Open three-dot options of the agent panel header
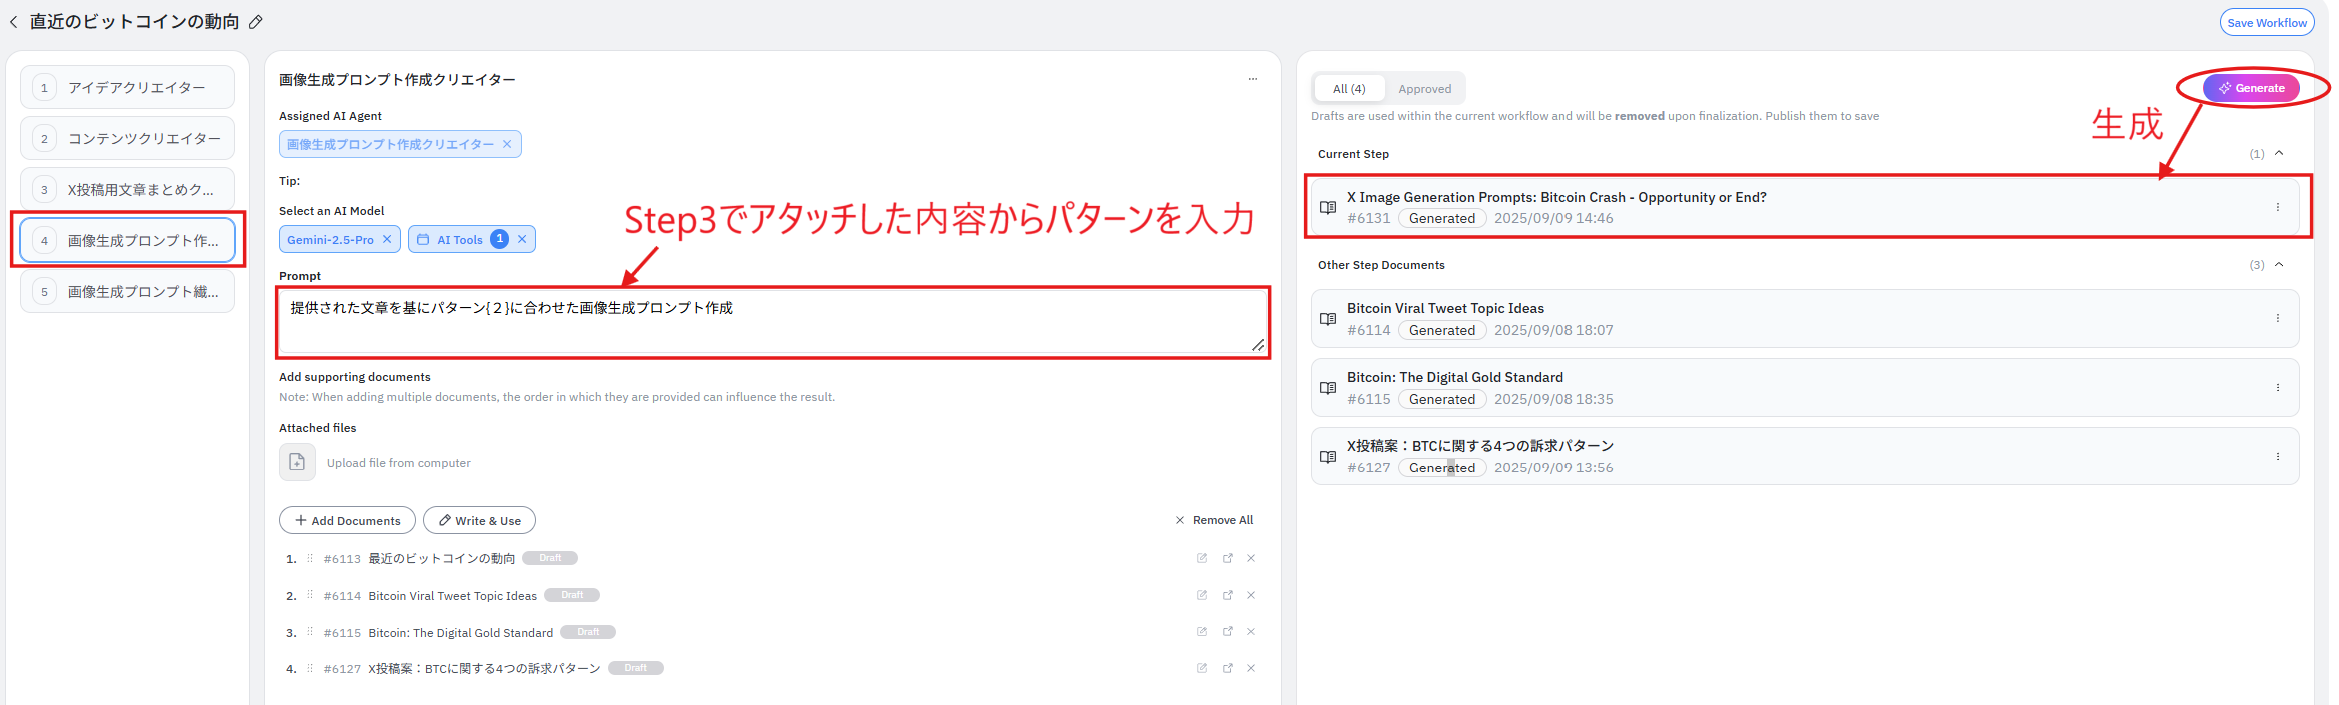Image resolution: width=2339 pixels, height=705 pixels. (x=1252, y=79)
